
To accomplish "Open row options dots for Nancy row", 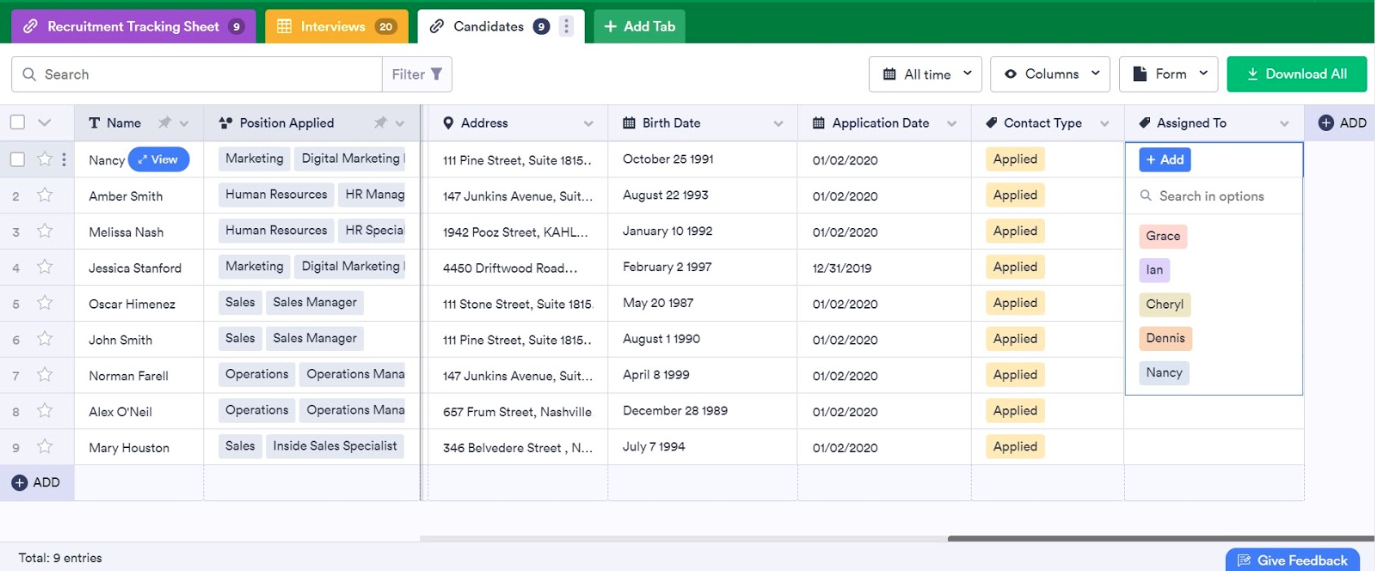I will point(64,160).
